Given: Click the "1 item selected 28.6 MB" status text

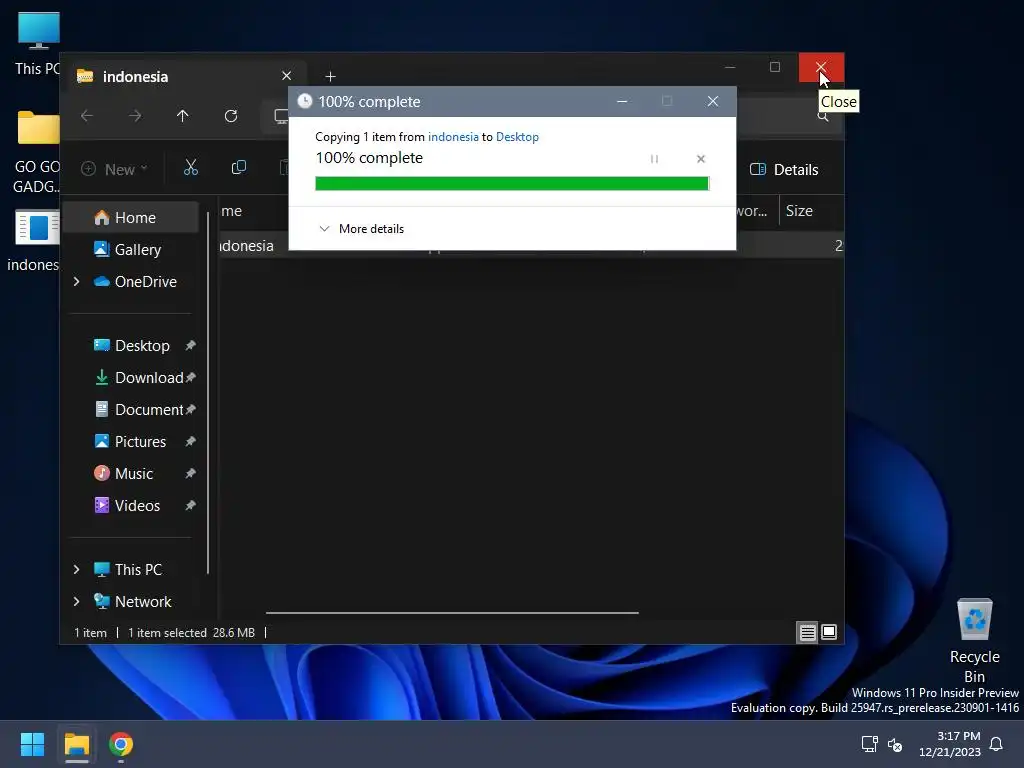Looking at the screenshot, I should (191, 632).
